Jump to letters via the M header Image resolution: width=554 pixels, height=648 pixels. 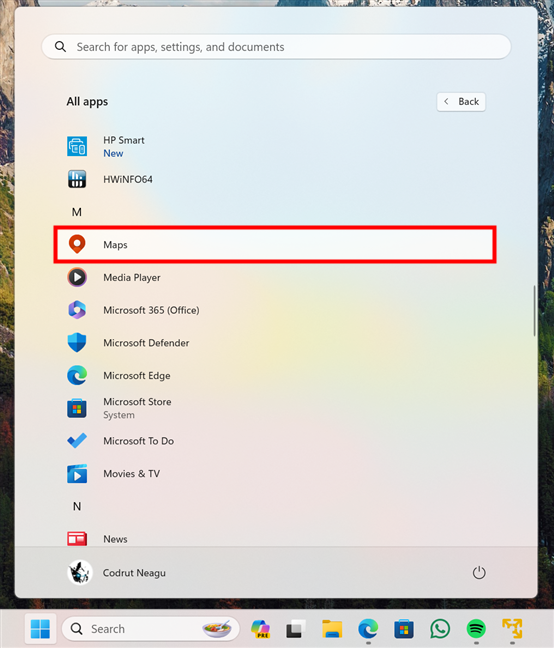(x=77, y=212)
